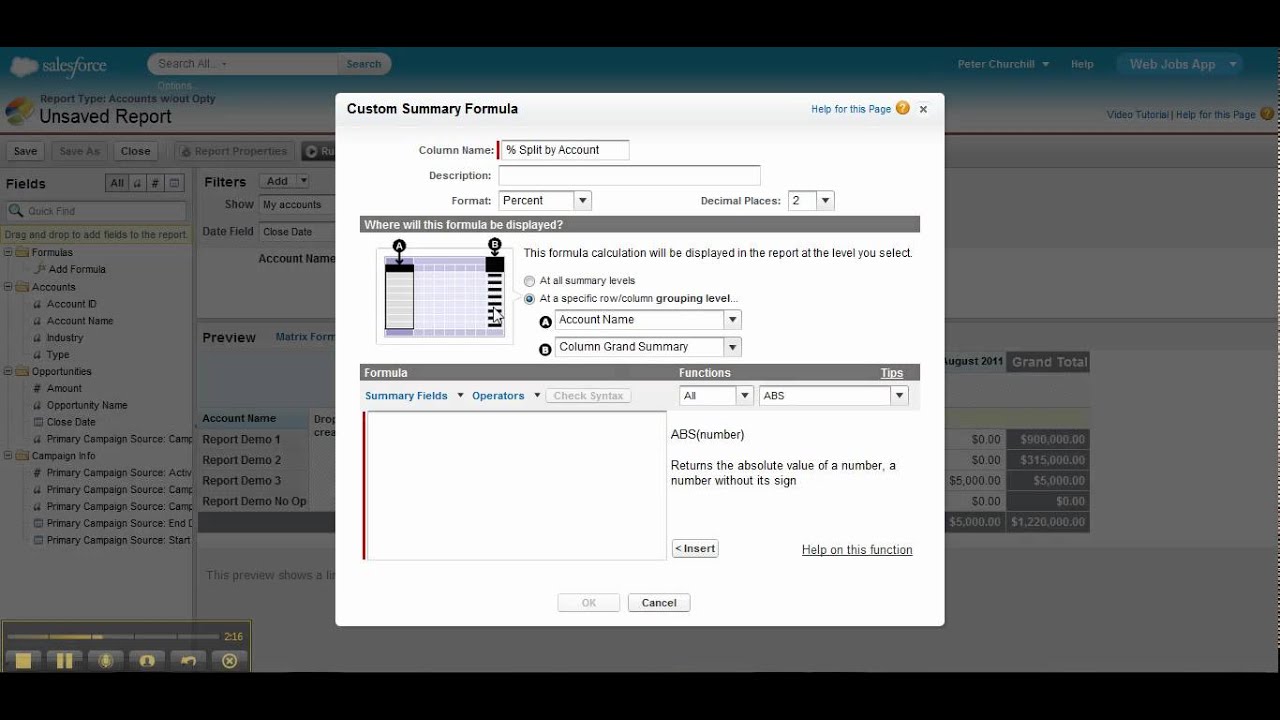Viewport: 1280px width, 720px height.
Task: Open the Peter Churchill user menu
Action: (1003, 64)
